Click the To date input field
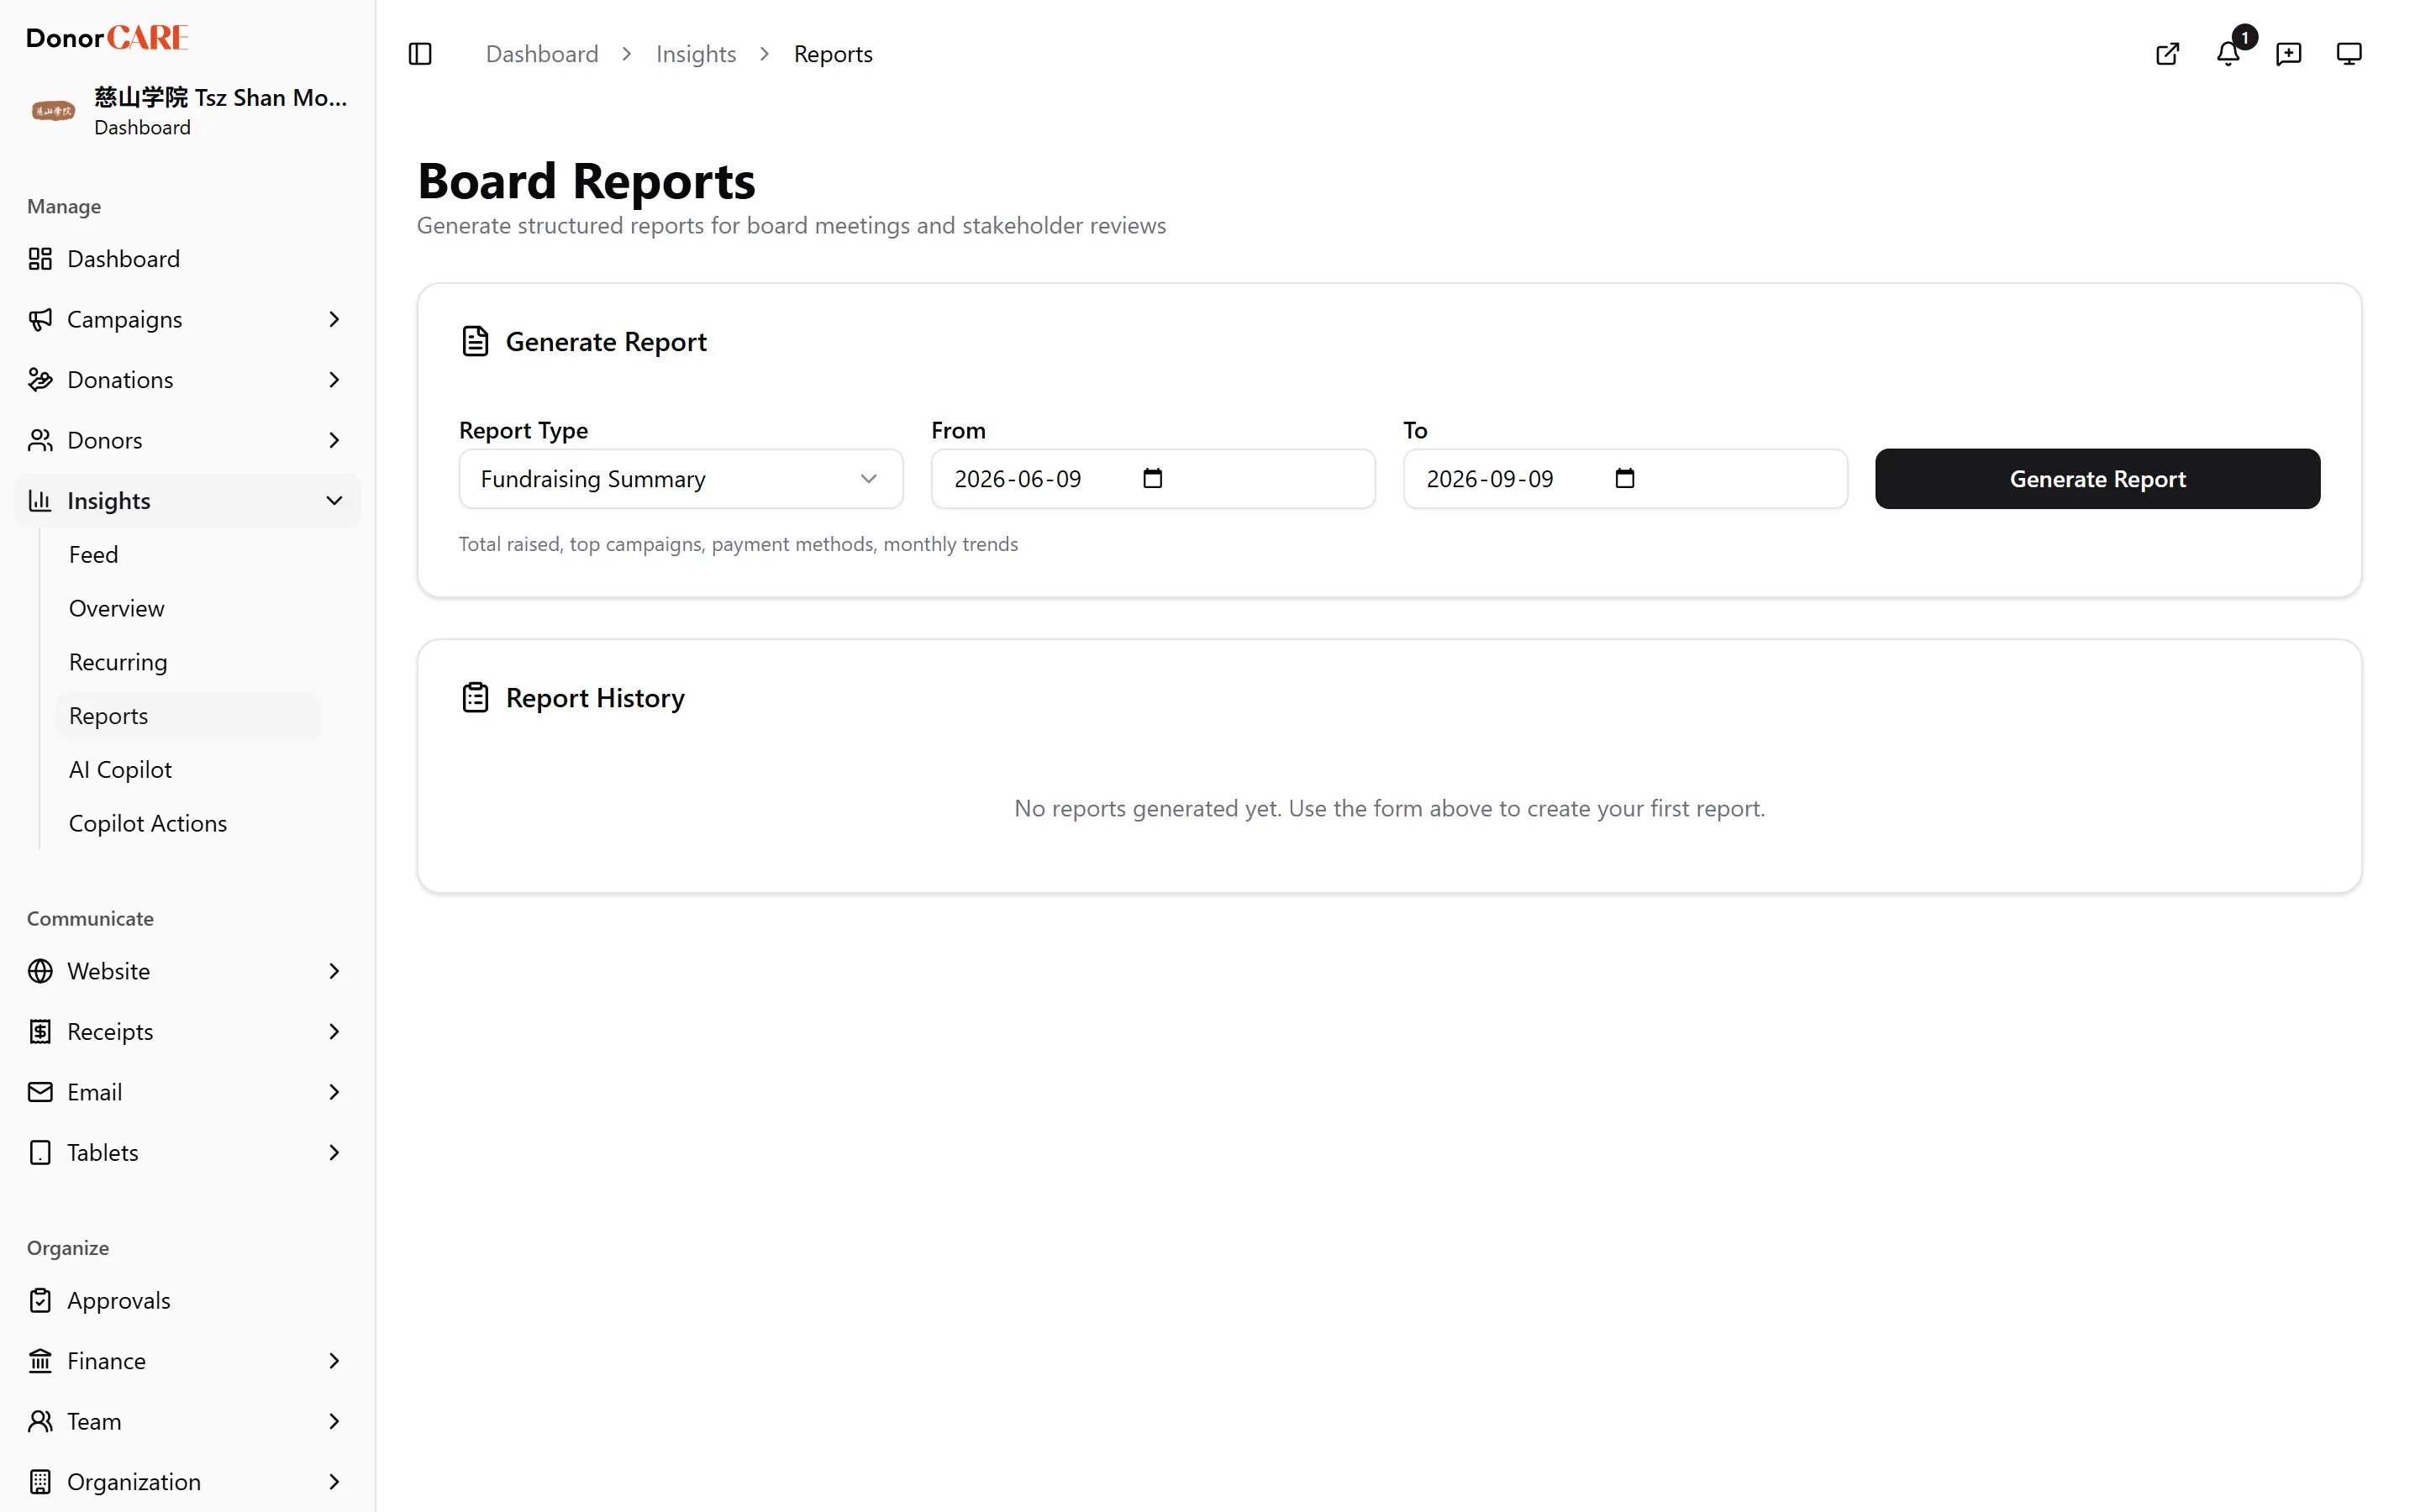 click(1625, 479)
